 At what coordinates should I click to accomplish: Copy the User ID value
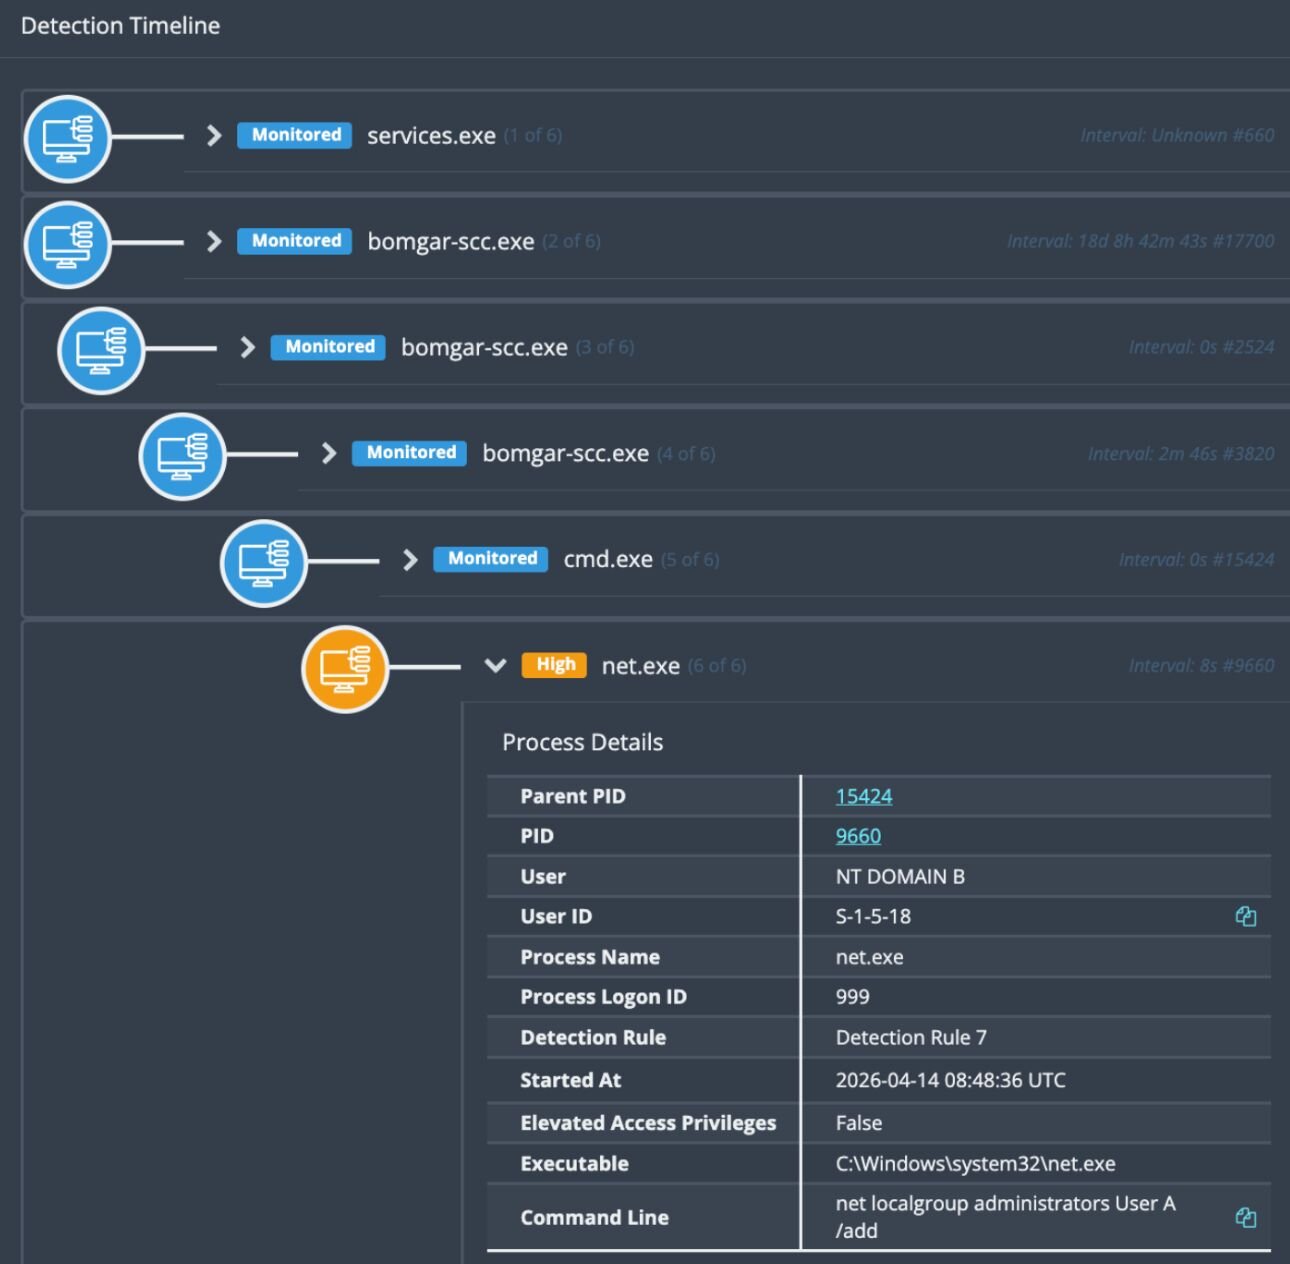tap(1245, 916)
